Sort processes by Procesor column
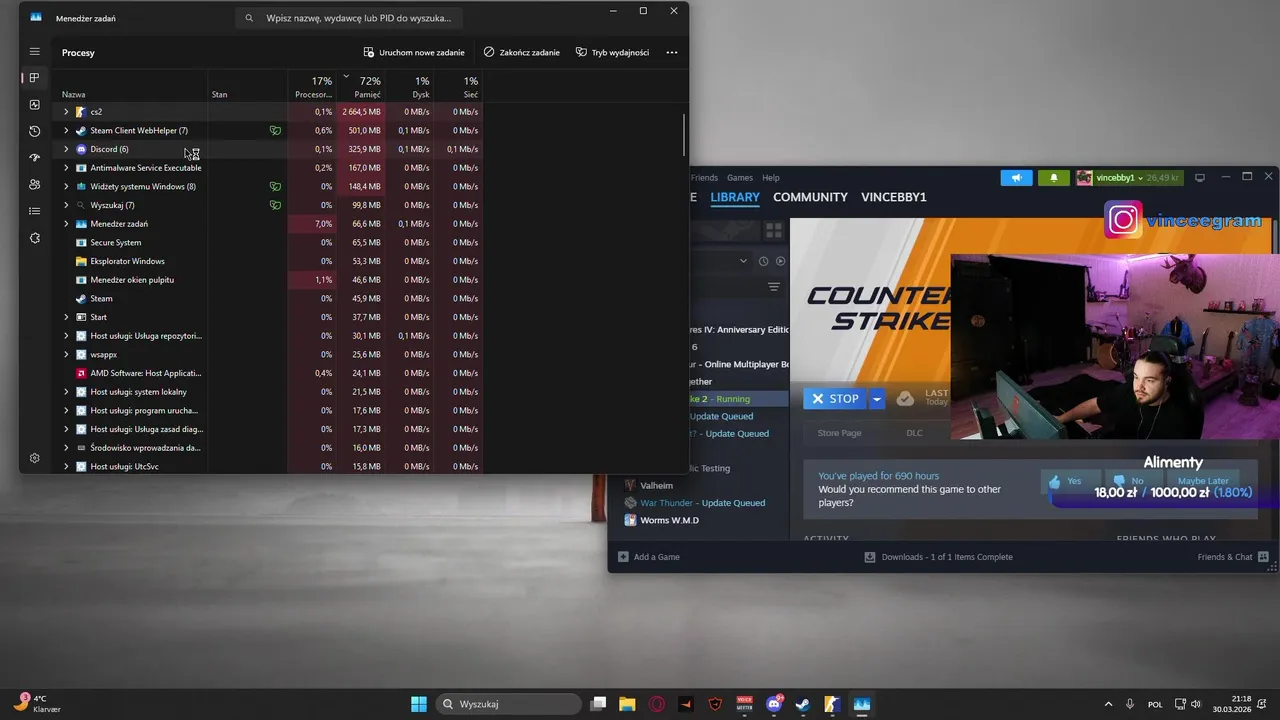Viewport: 1280px width, 720px height. point(313,87)
